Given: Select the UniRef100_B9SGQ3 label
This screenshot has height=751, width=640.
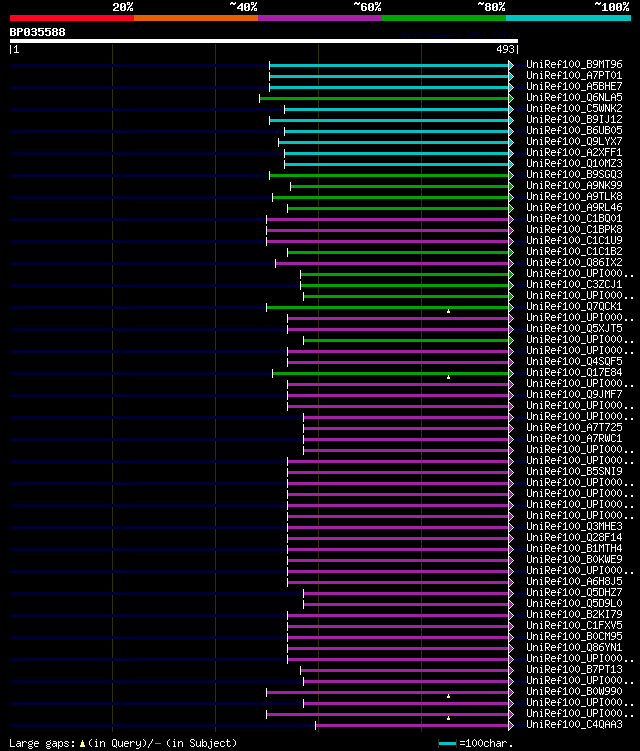Looking at the screenshot, I should coord(574,175).
